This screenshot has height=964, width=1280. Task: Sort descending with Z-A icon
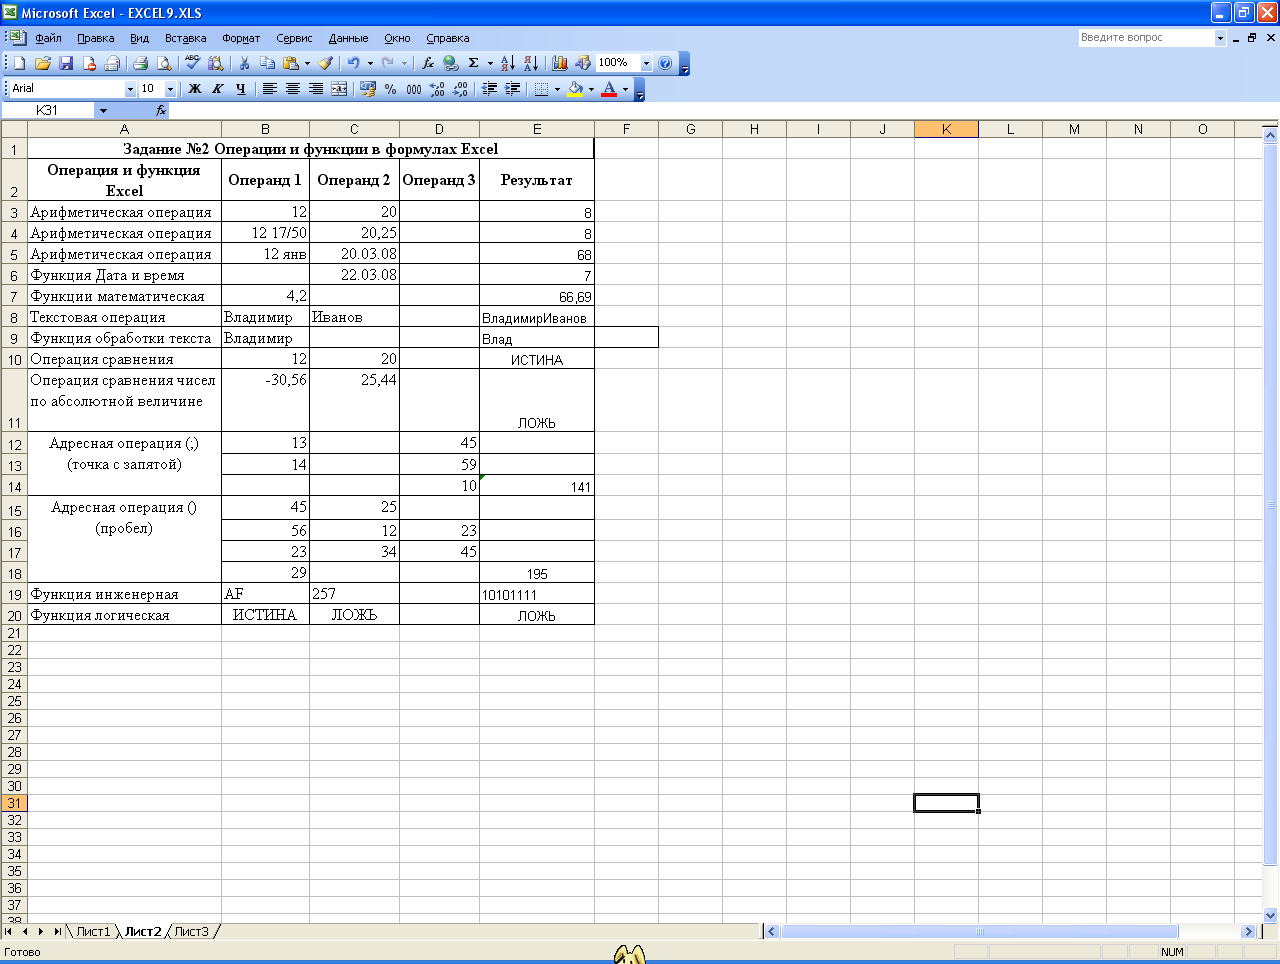point(530,63)
